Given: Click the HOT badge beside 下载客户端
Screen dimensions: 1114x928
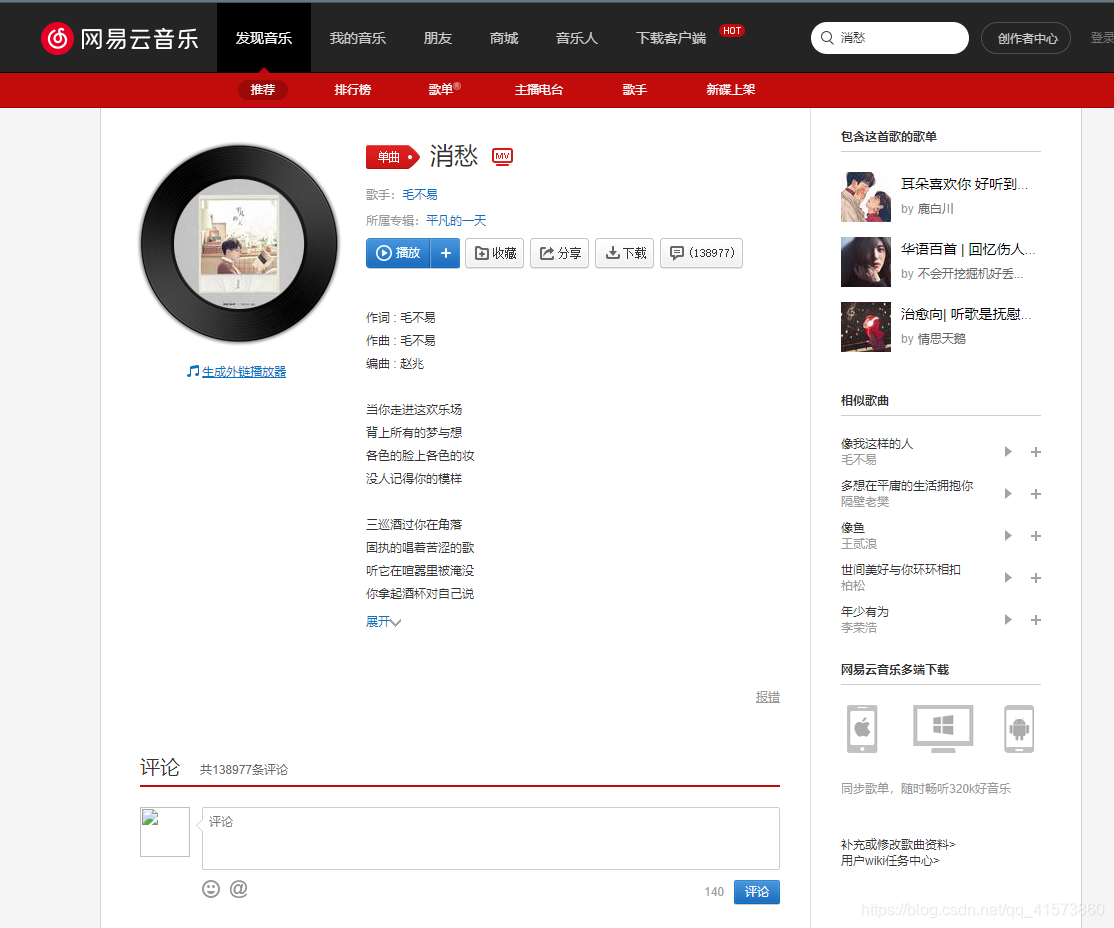Looking at the screenshot, I should [x=732, y=31].
